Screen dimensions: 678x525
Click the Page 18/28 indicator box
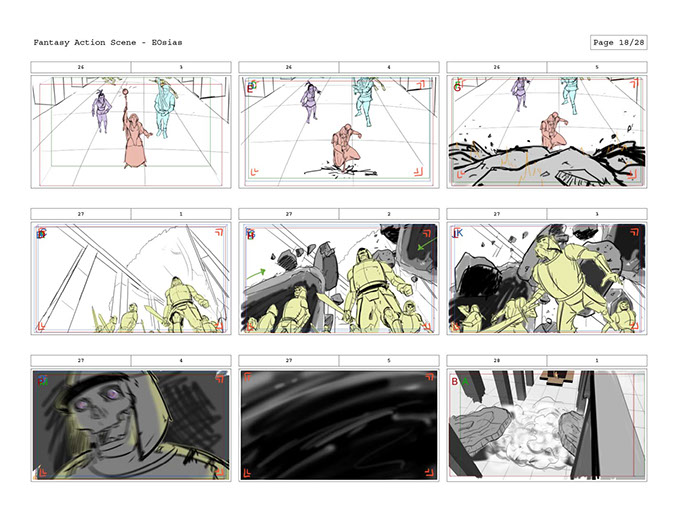pyautogui.click(x=620, y=43)
